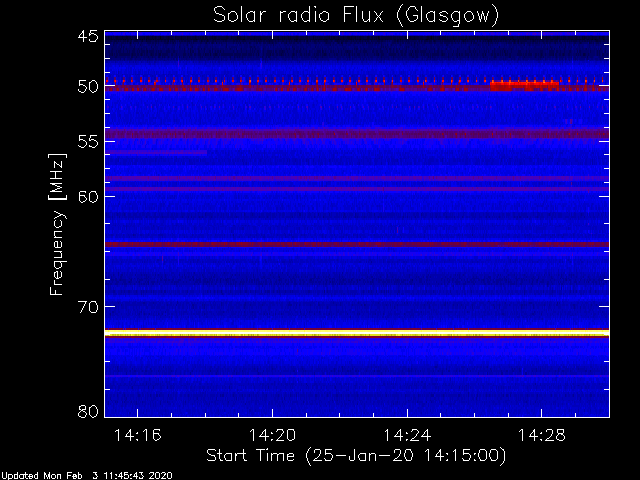The width and height of the screenshot is (640, 480).
Task: Click the 'Start Time (25-Jan-20 14:15:00)' axis title
Action: tap(356, 456)
